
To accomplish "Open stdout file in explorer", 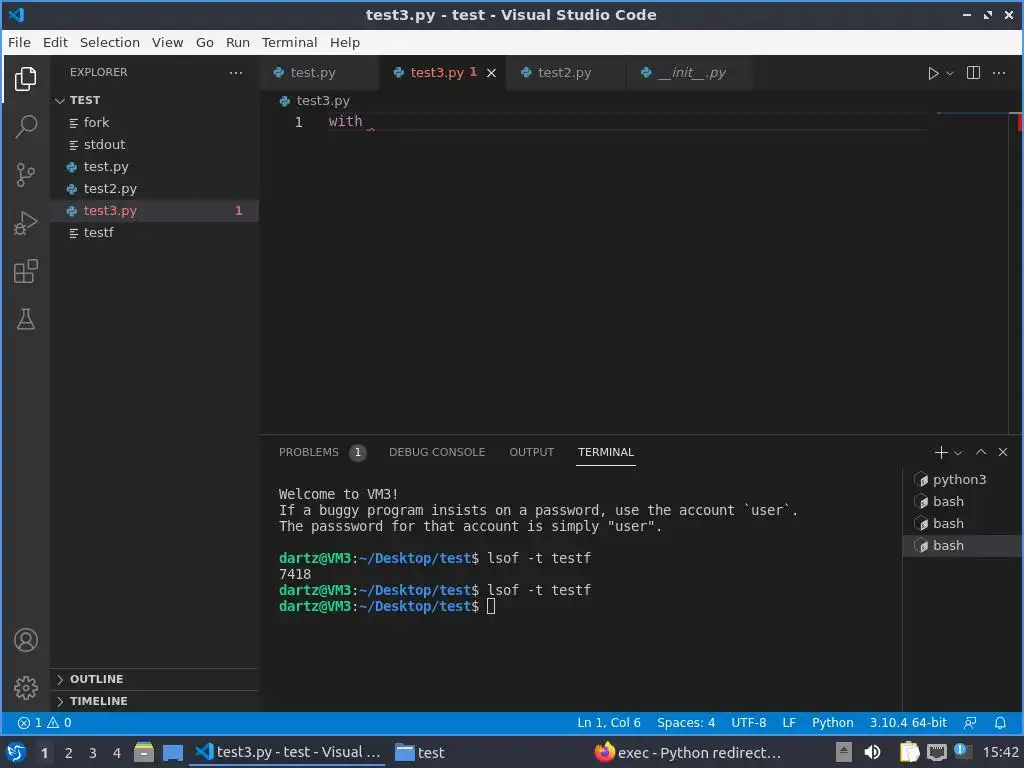I will pyautogui.click(x=155, y=144).
